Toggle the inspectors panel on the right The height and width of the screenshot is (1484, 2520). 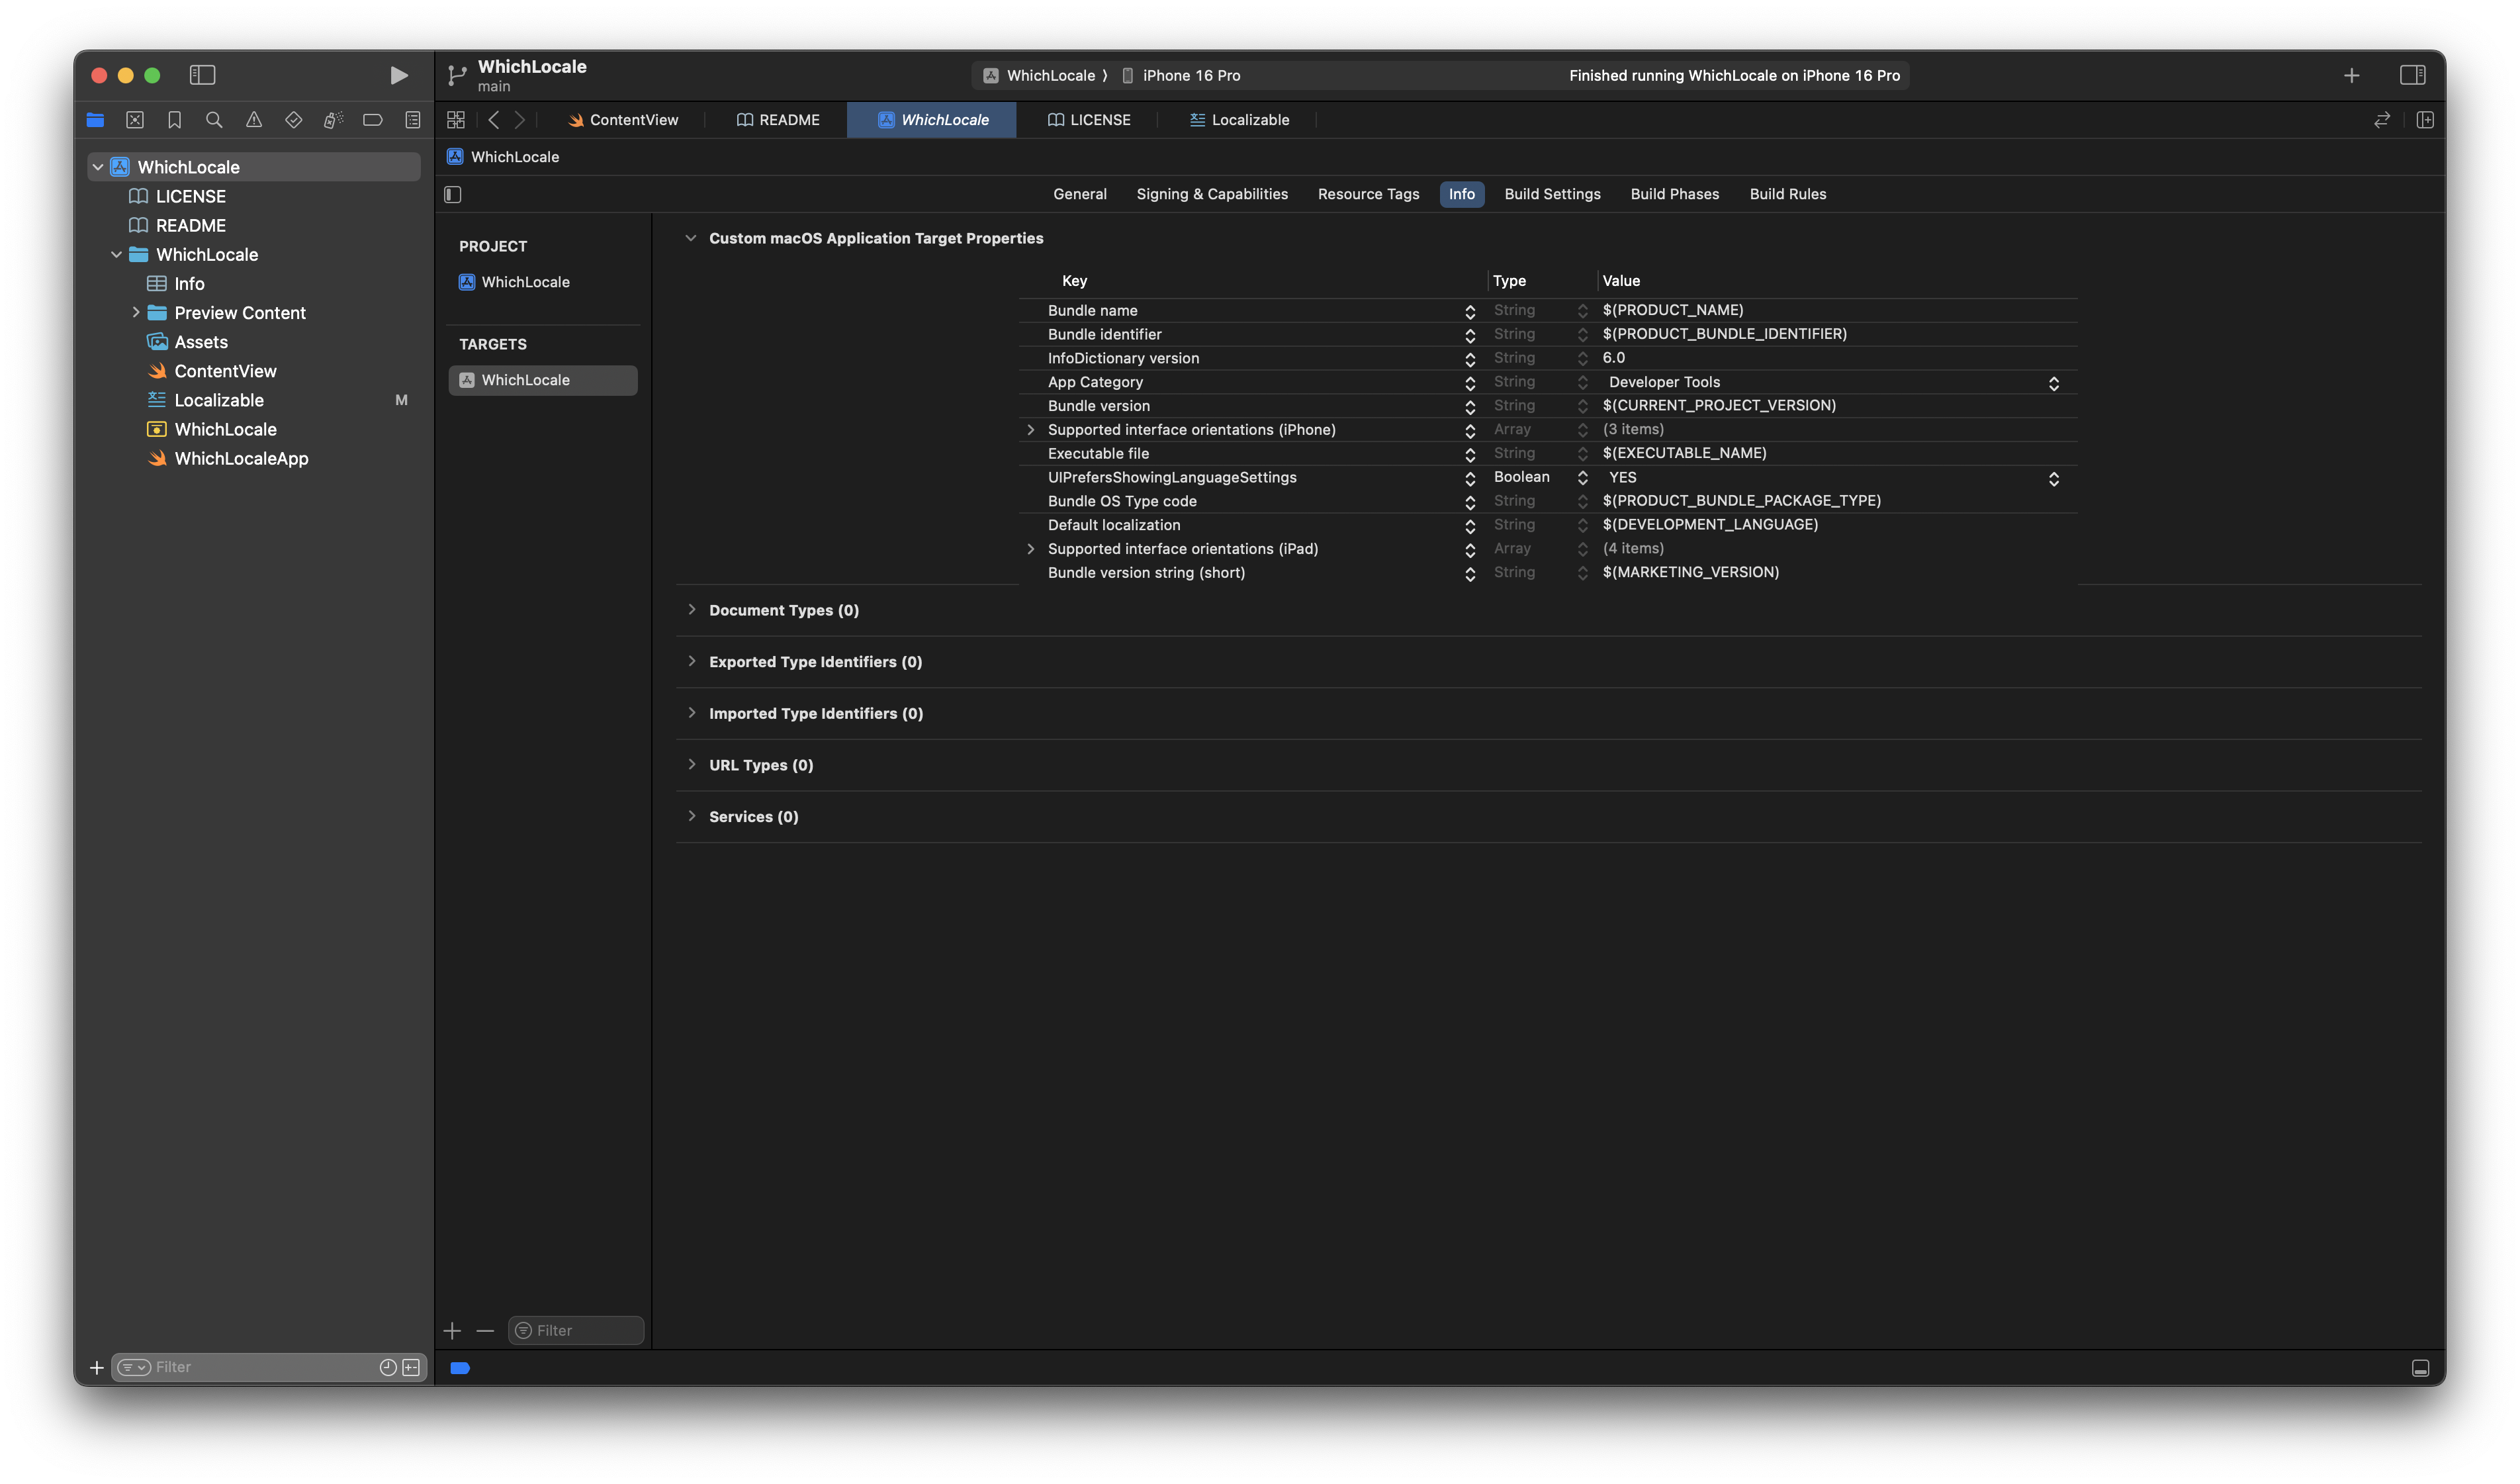click(x=2412, y=75)
